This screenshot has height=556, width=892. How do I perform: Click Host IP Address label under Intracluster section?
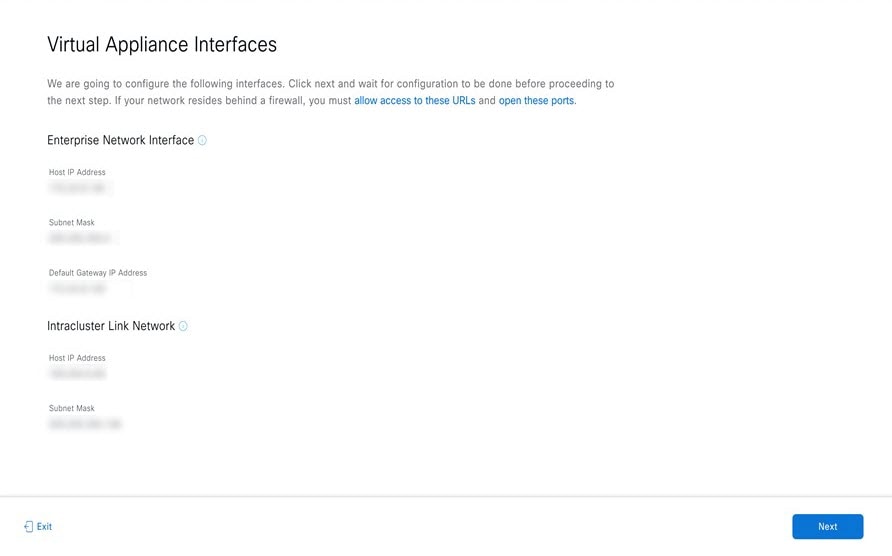click(x=77, y=358)
